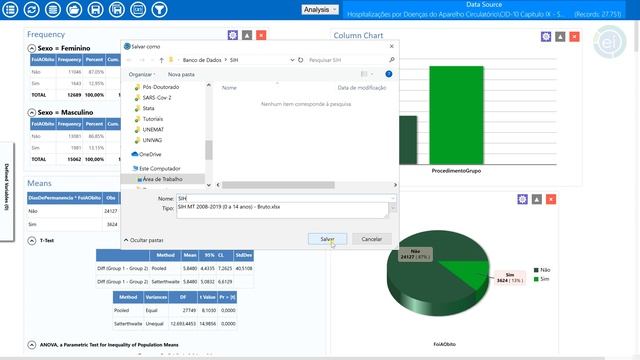This screenshot has height=360, width=640.
Task: Click Nova pasta in the dialog
Action: (181, 74)
